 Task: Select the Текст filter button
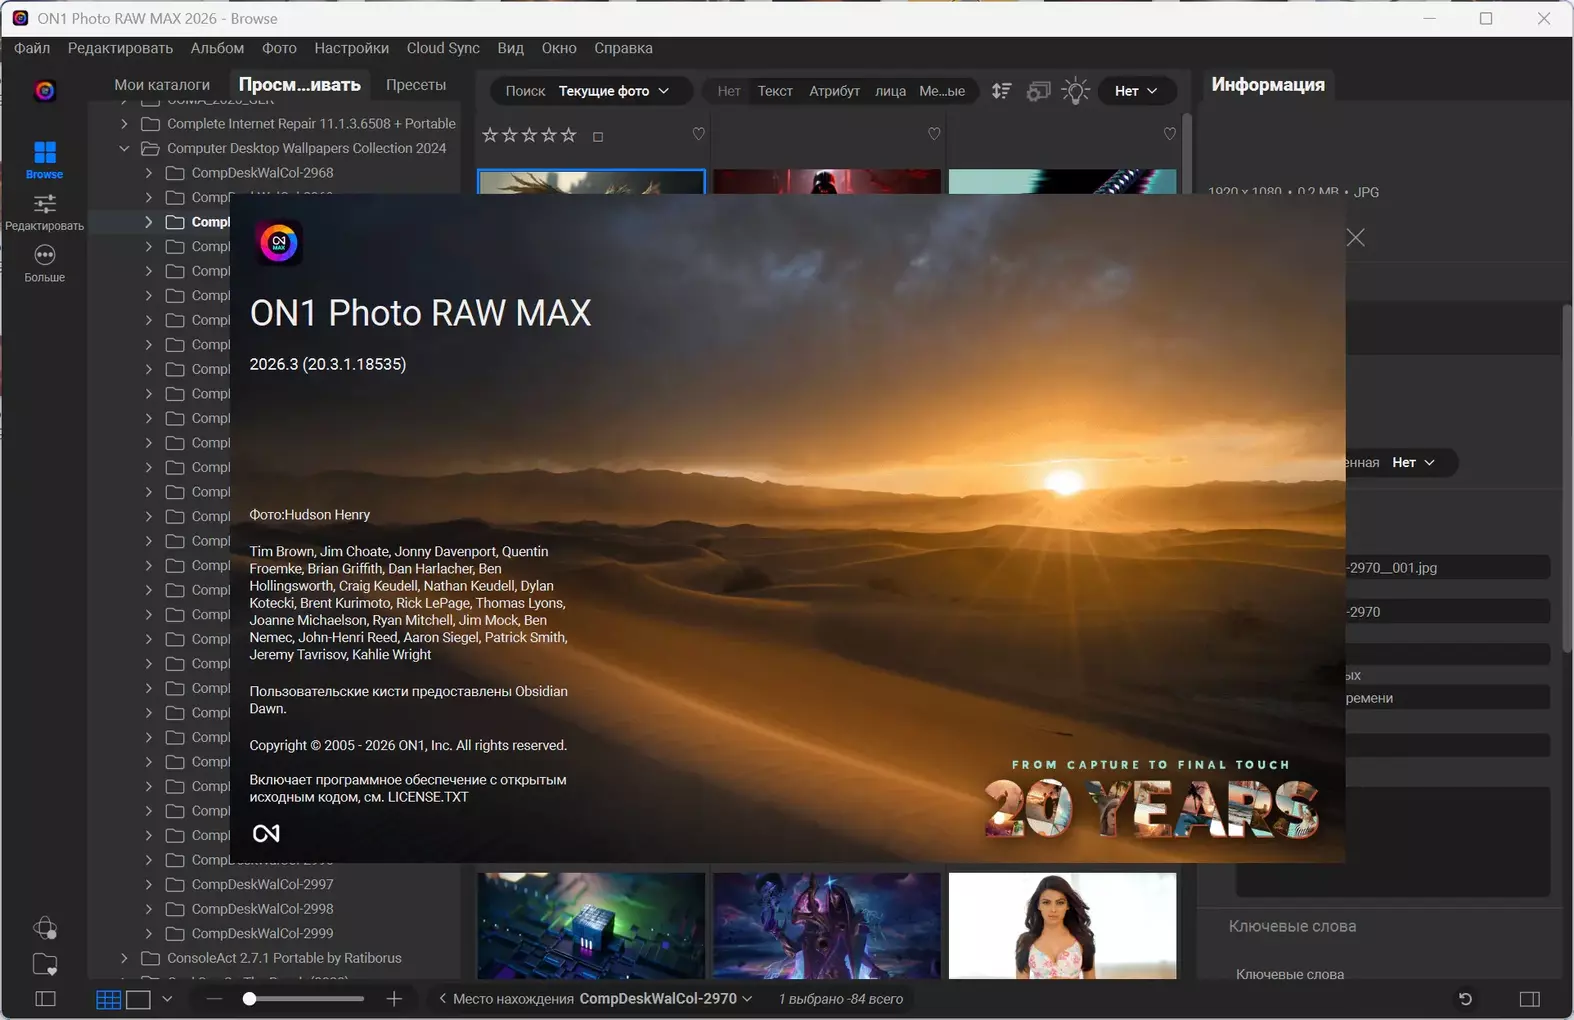tap(774, 91)
